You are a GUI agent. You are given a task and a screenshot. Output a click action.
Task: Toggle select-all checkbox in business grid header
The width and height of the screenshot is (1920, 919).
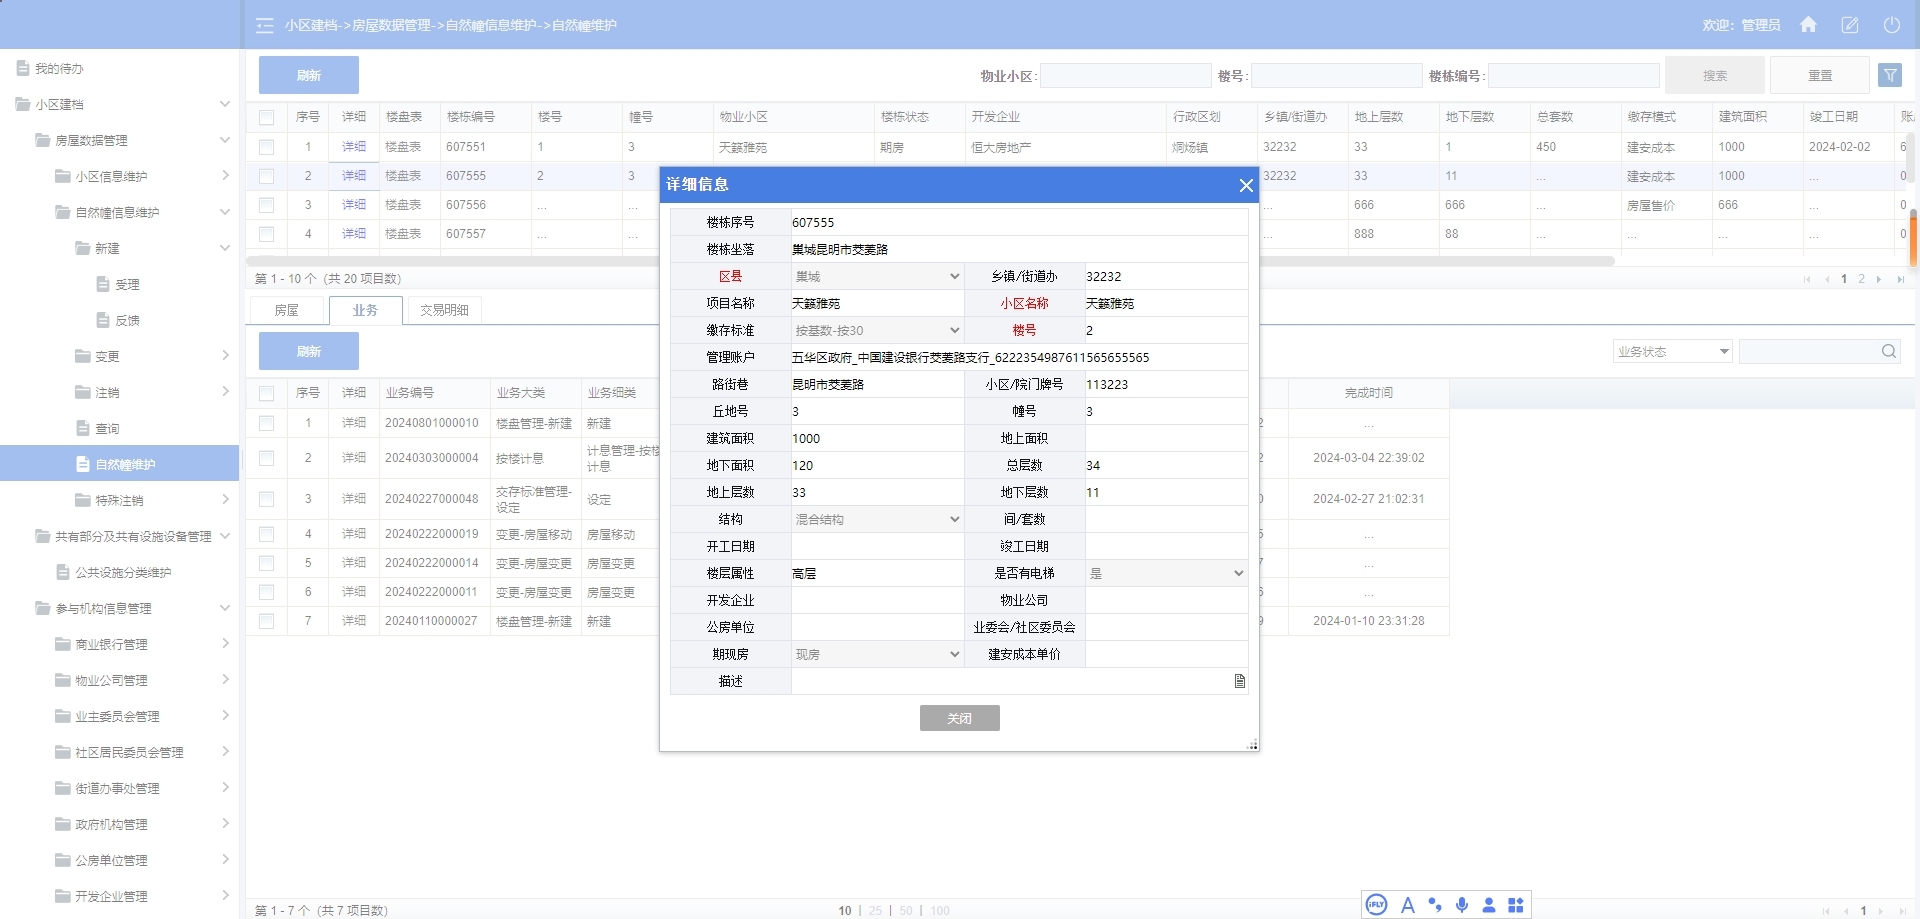click(266, 393)
